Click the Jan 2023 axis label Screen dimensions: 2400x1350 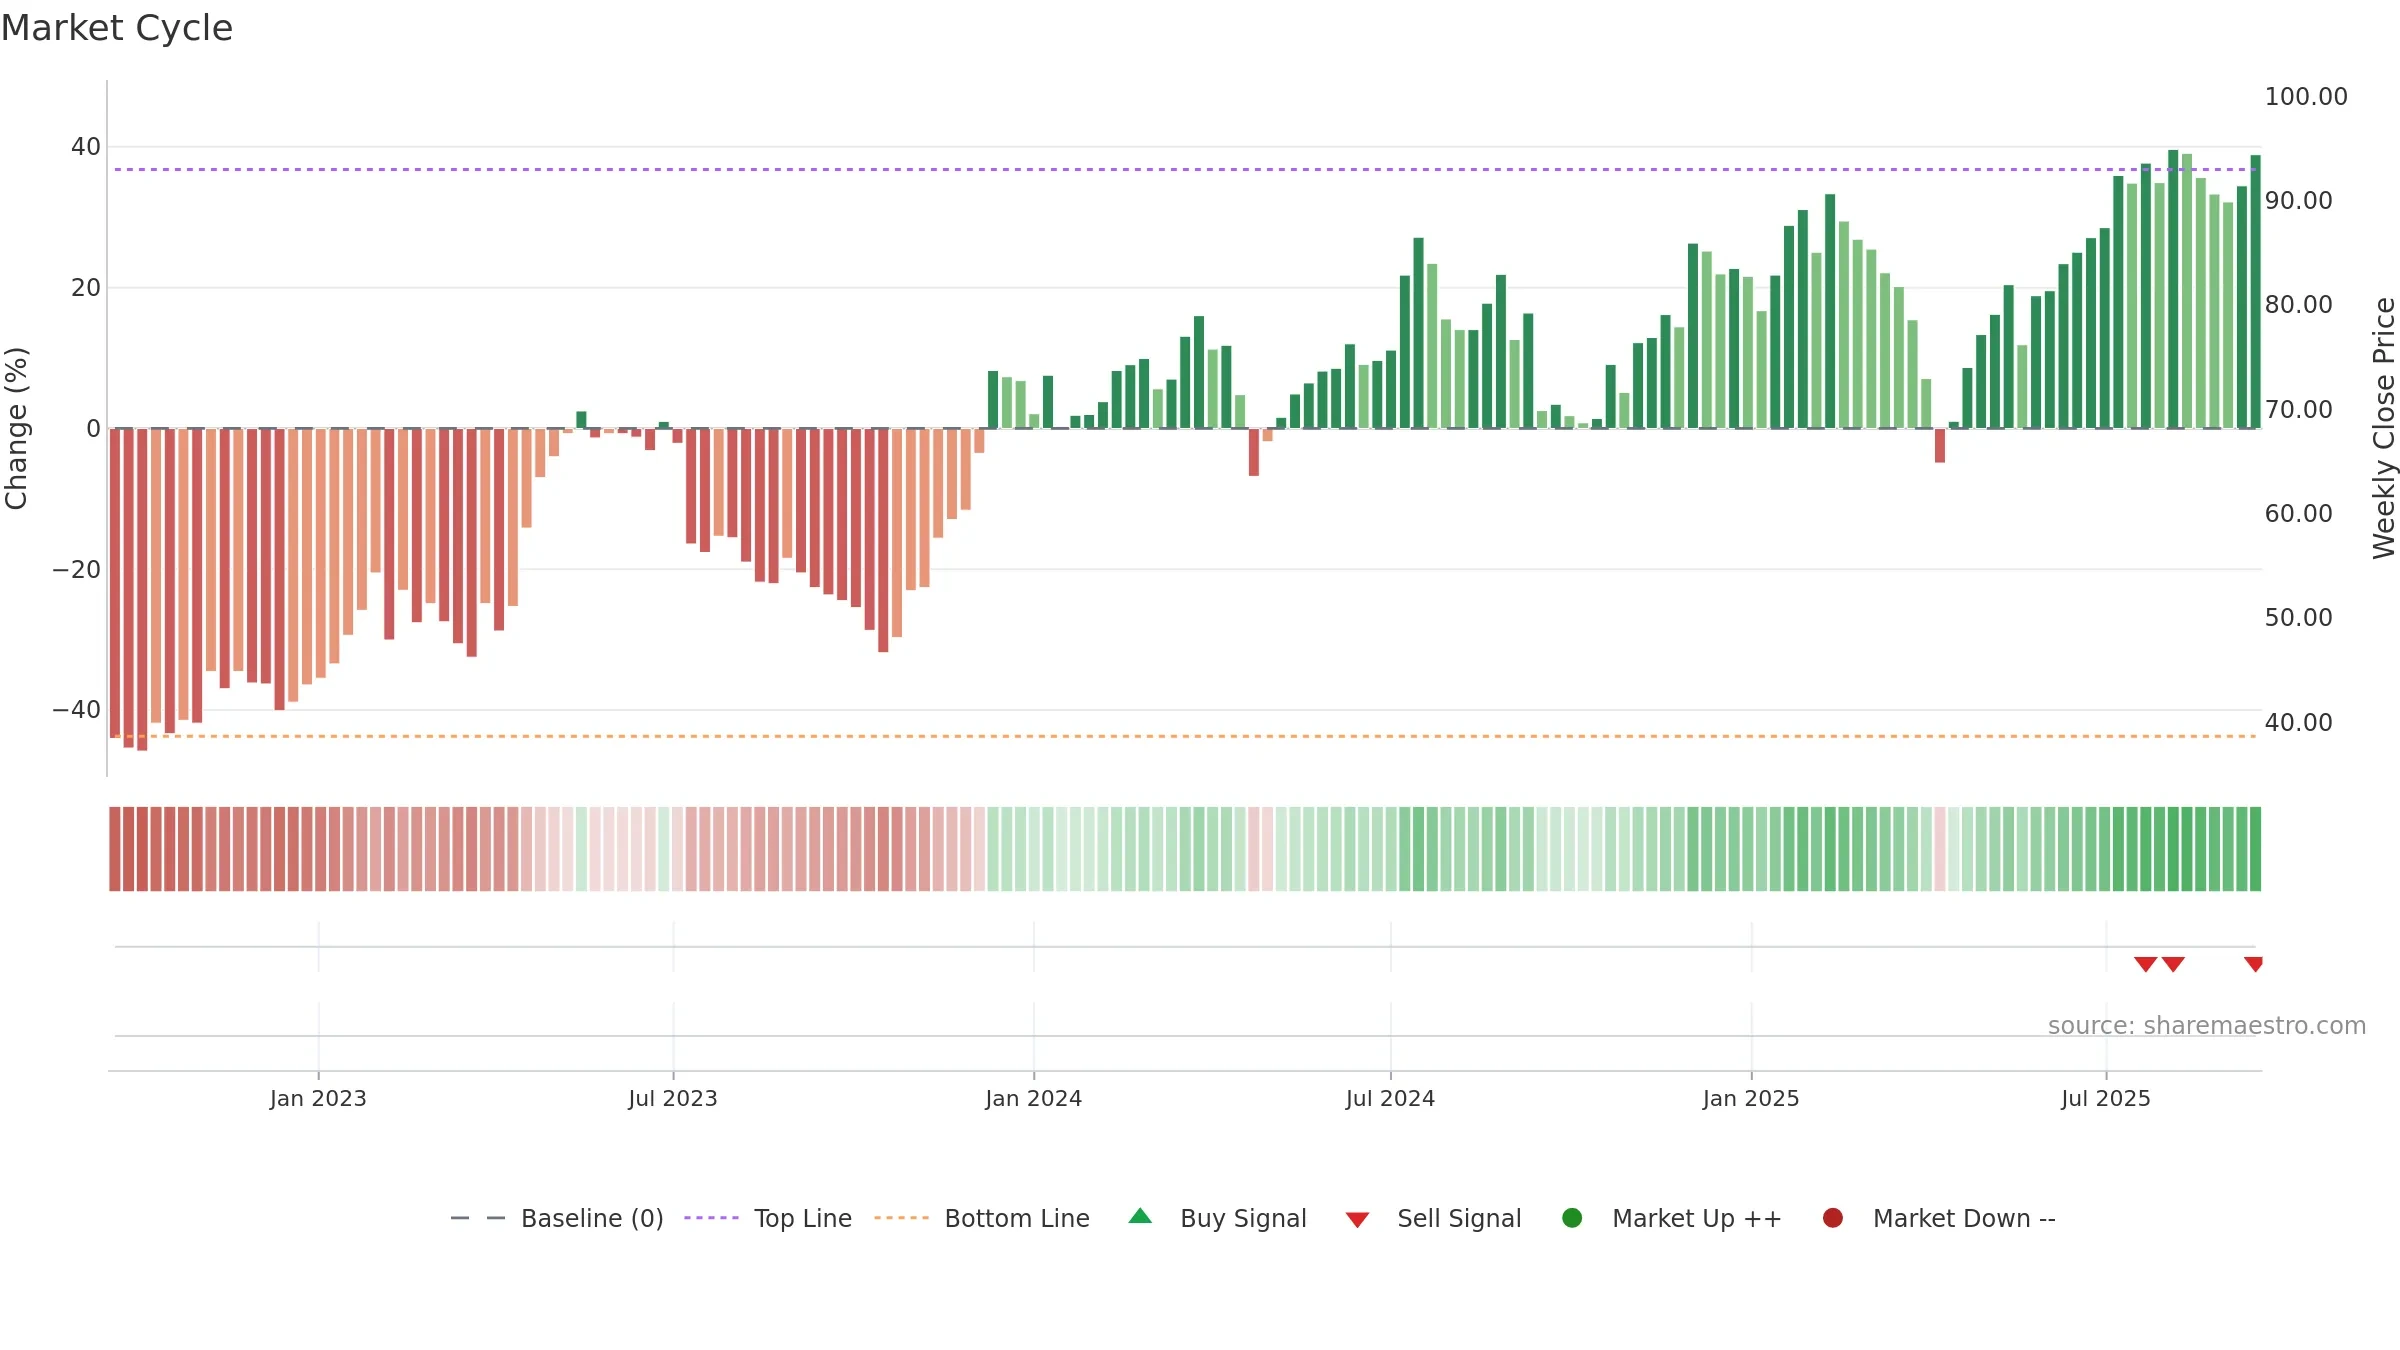(318, 1098)
